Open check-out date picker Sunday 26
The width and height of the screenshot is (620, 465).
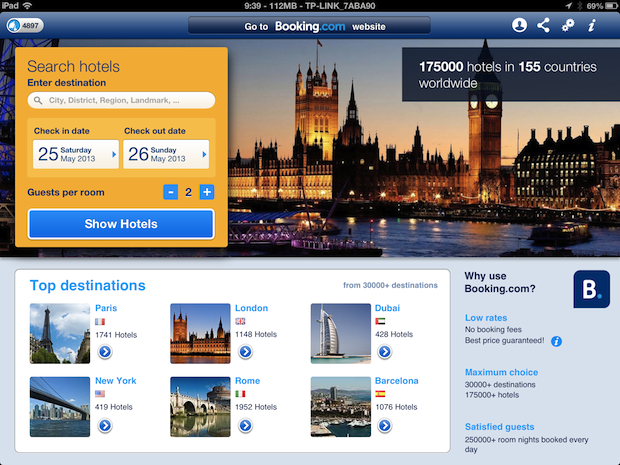(166, 154)
